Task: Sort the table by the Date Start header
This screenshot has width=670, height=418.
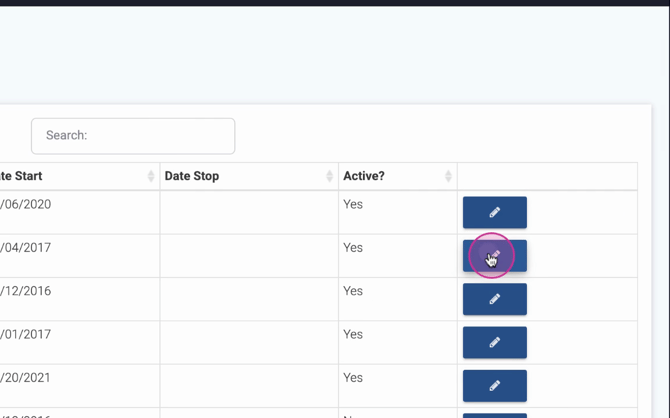Action: 20,176
